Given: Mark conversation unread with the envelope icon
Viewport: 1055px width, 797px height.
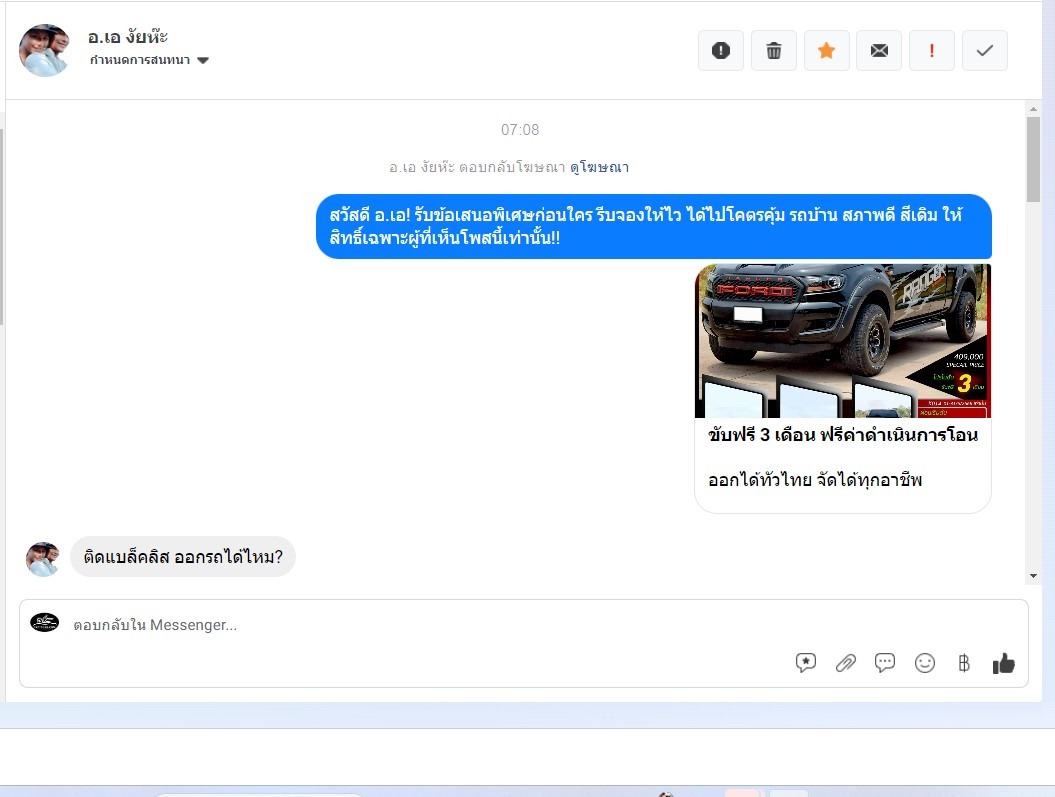Looking at the screenshot, I should click(x=879, y=51).
